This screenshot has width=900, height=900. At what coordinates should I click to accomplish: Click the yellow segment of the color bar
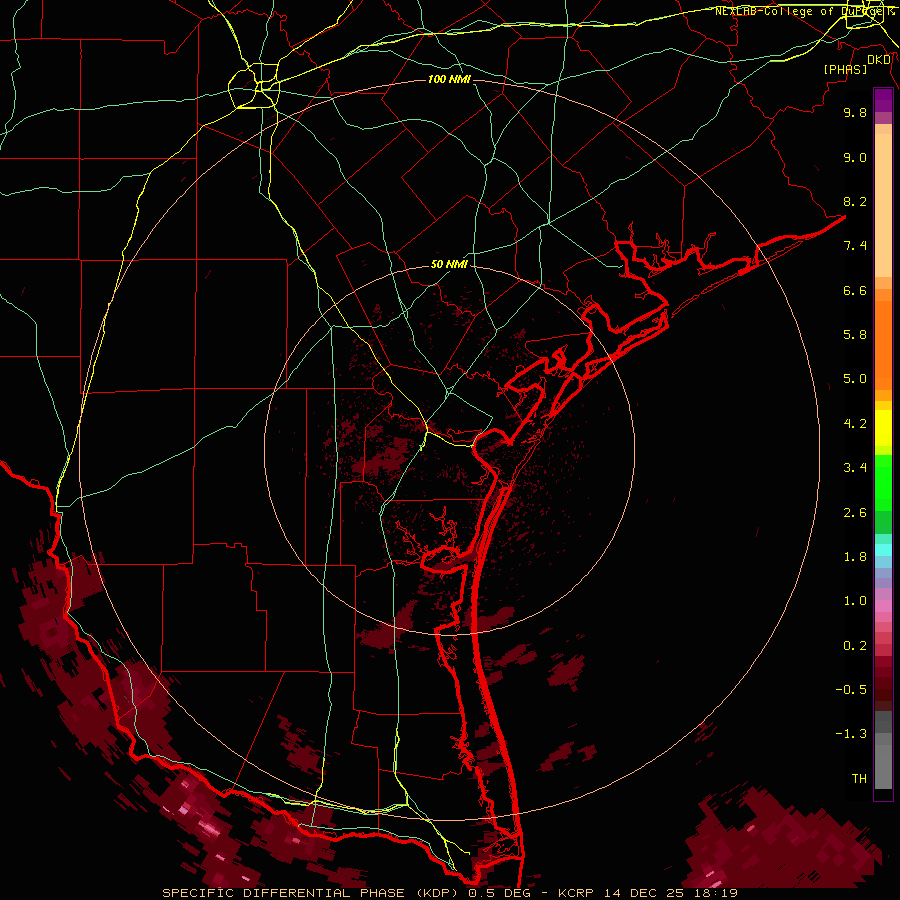tap(883, 428)
